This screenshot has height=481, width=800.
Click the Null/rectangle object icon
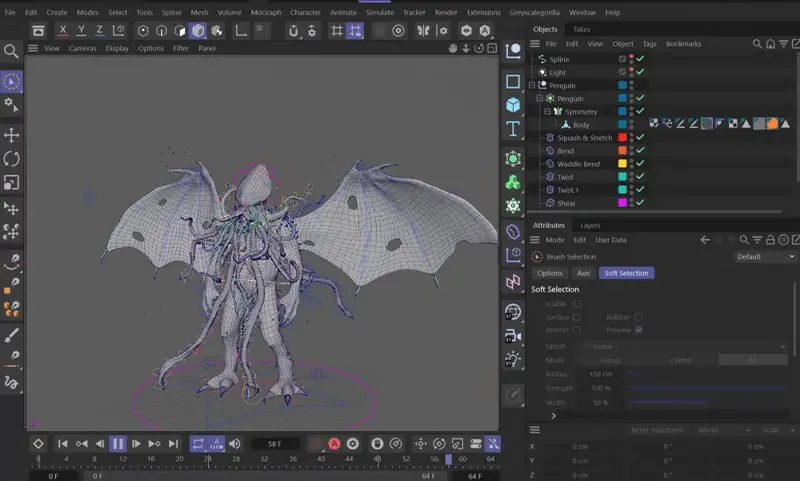tap(513, 82)
